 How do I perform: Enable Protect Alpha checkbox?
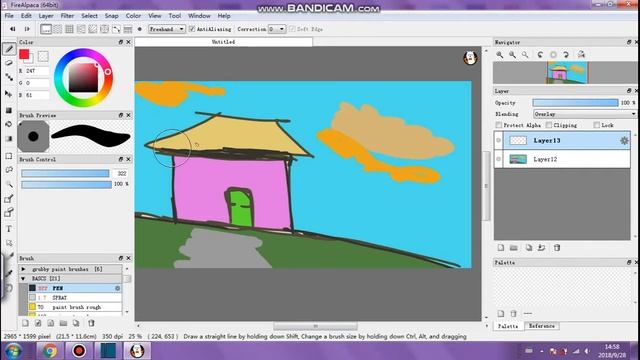pyautogui.click(x=498, y=125)
